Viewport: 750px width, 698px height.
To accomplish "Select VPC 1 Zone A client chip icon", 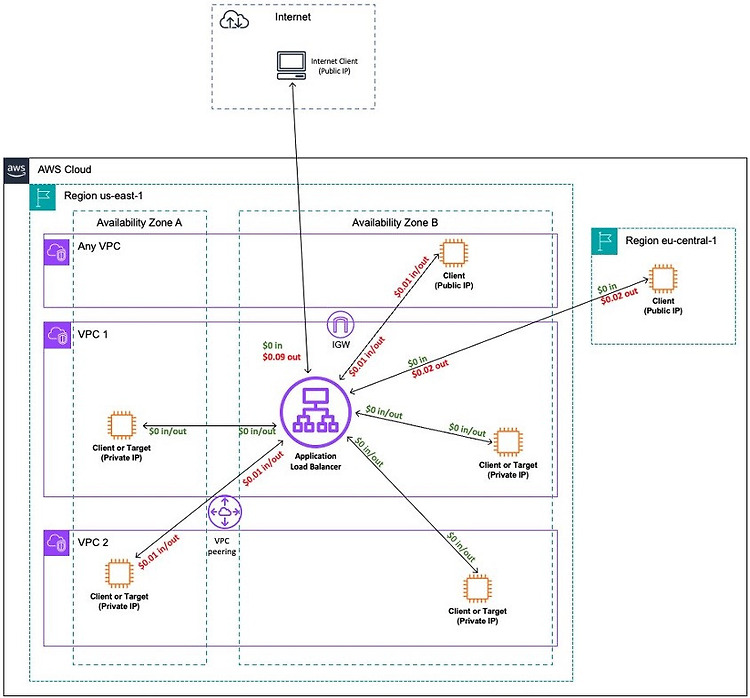I will pyautogui.click(x=121, y=425).
